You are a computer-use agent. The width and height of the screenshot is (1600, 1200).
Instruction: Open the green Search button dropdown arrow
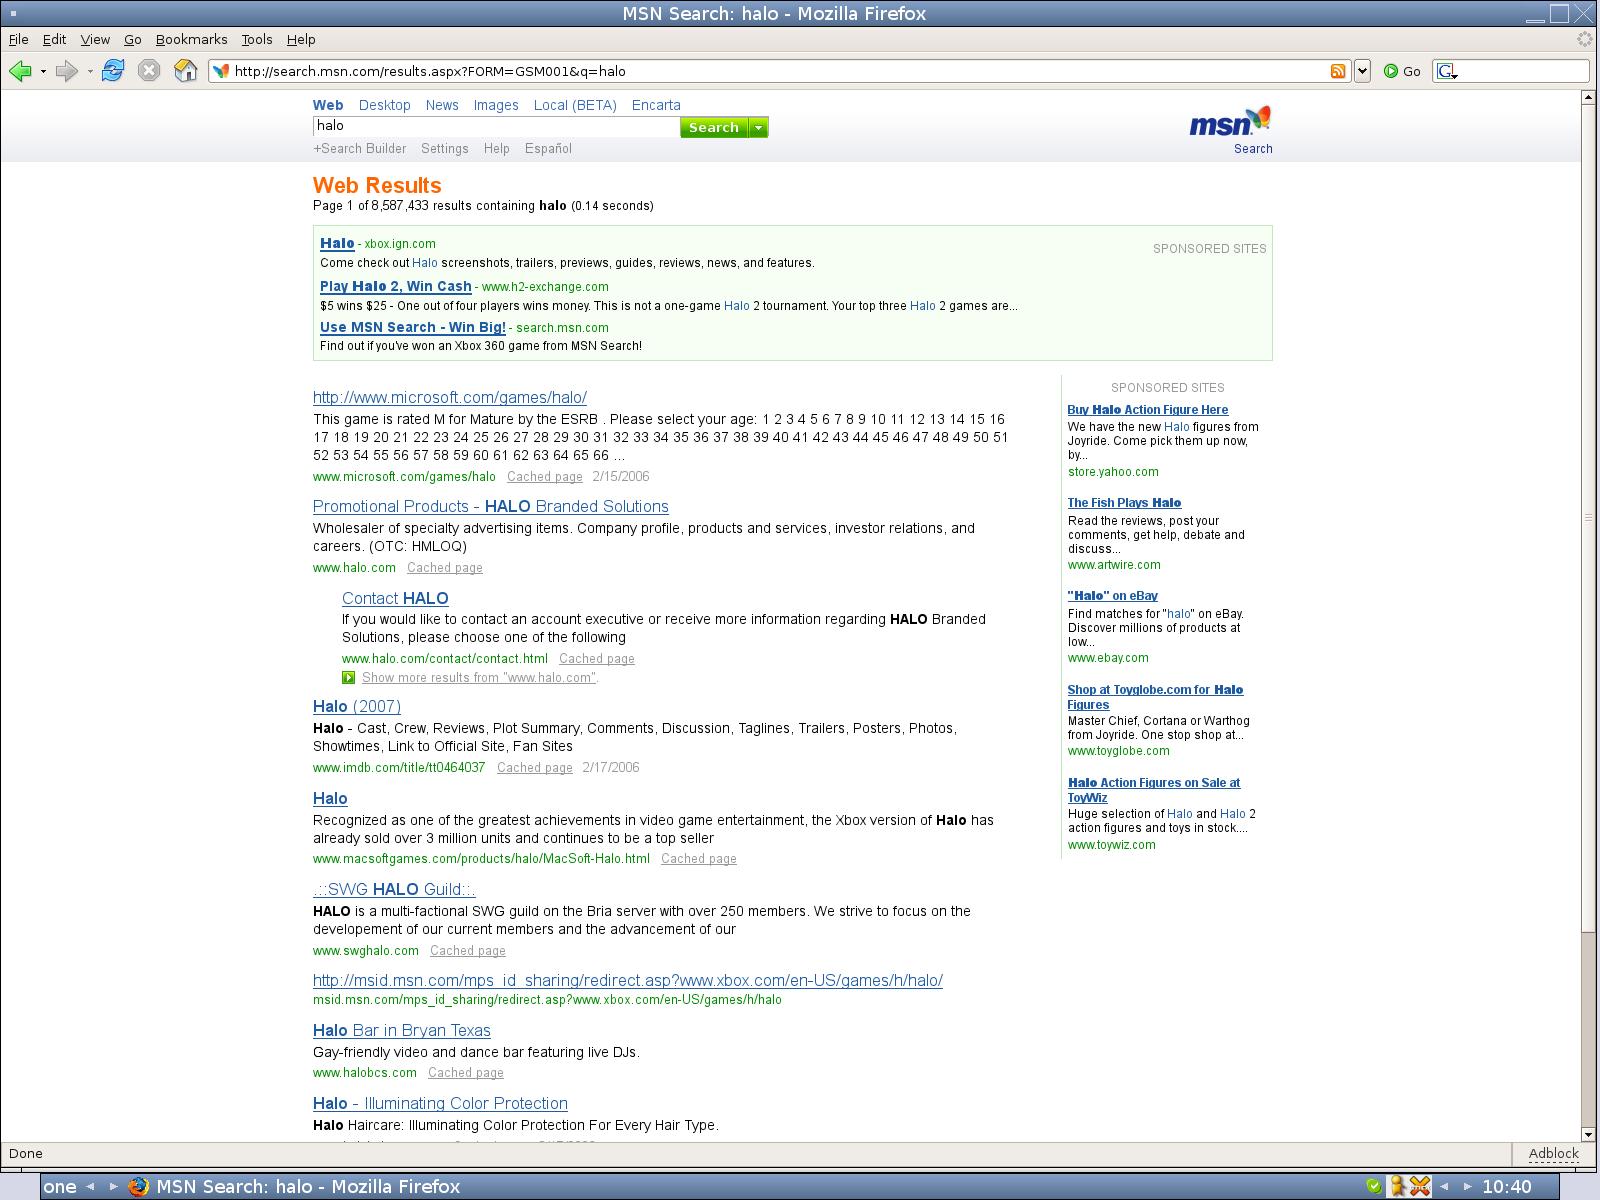(x=758, y=127)
